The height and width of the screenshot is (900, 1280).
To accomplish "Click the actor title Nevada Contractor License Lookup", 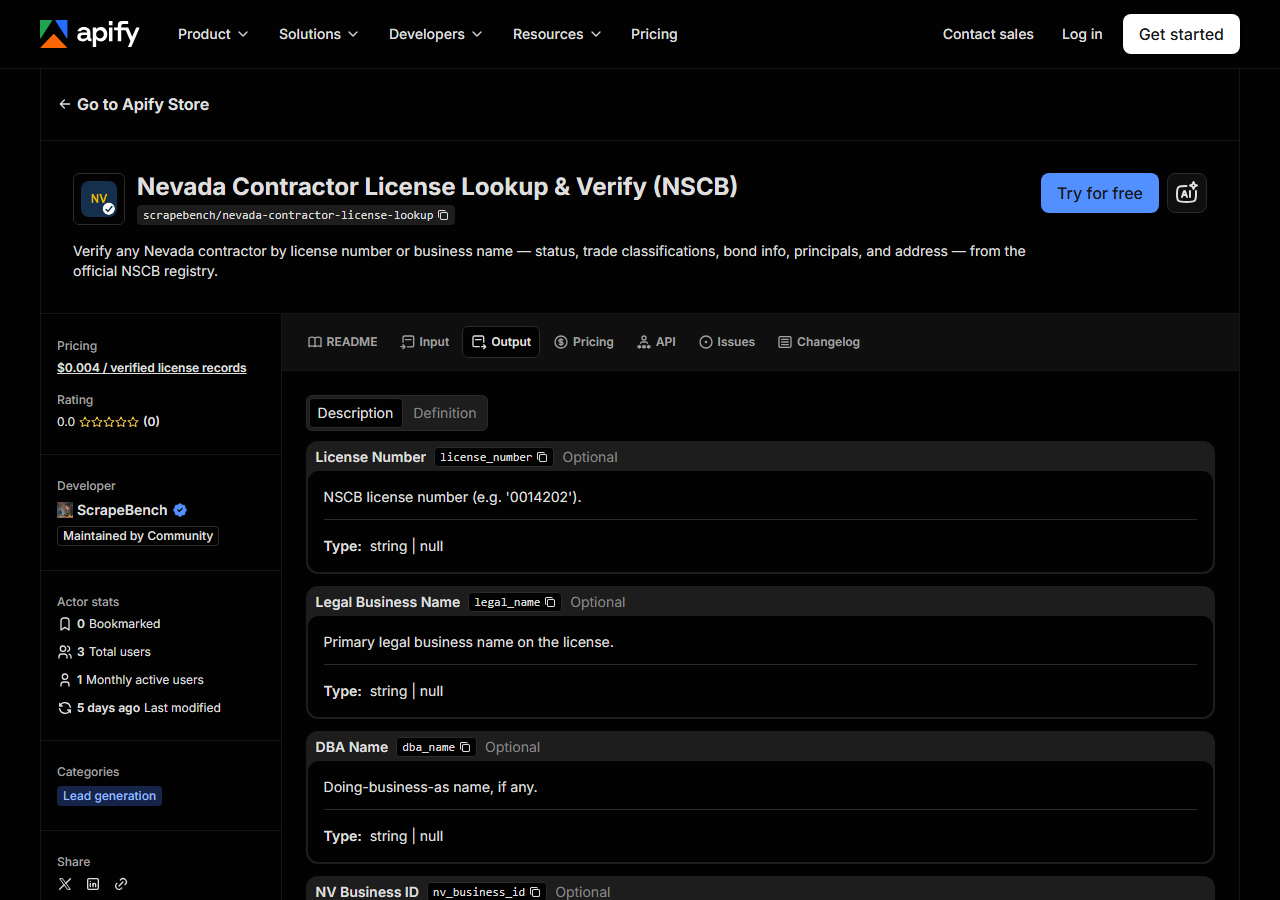I will [437, 186].
